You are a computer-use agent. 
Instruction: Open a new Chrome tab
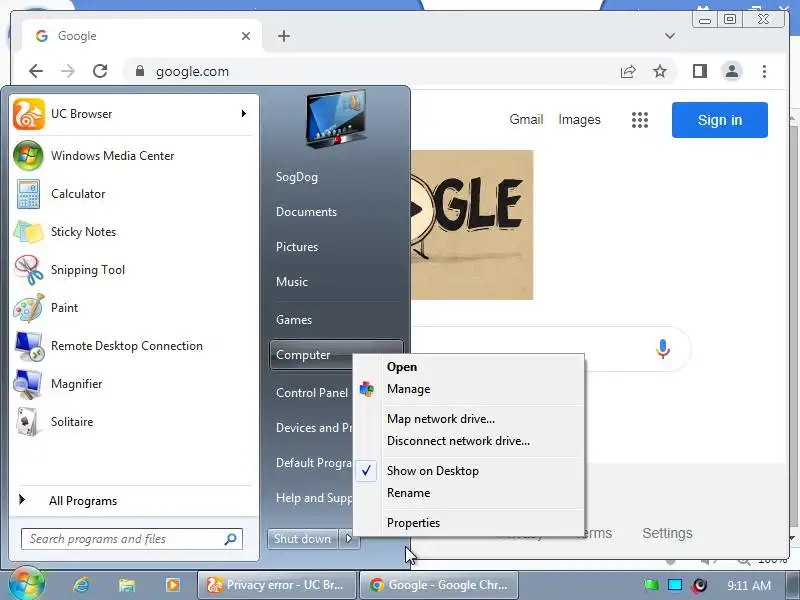coord(284,36)
